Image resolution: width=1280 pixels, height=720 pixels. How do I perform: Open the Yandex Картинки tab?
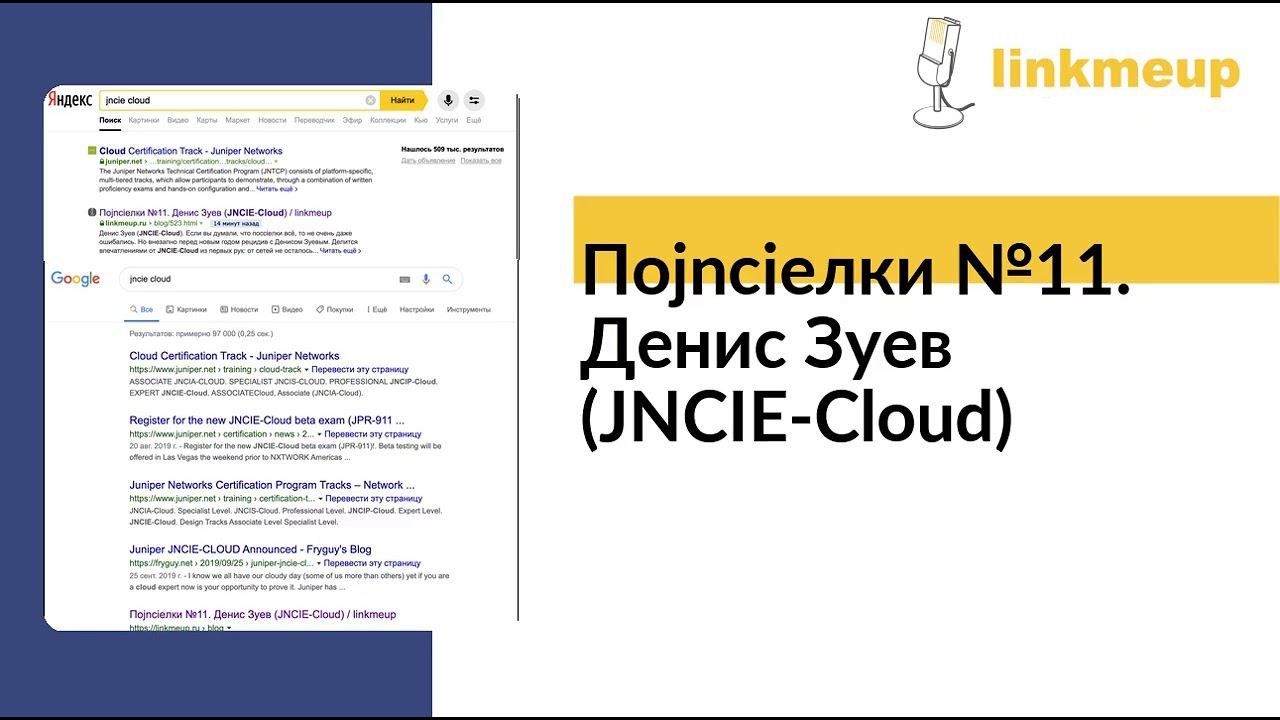coord(144,120)
